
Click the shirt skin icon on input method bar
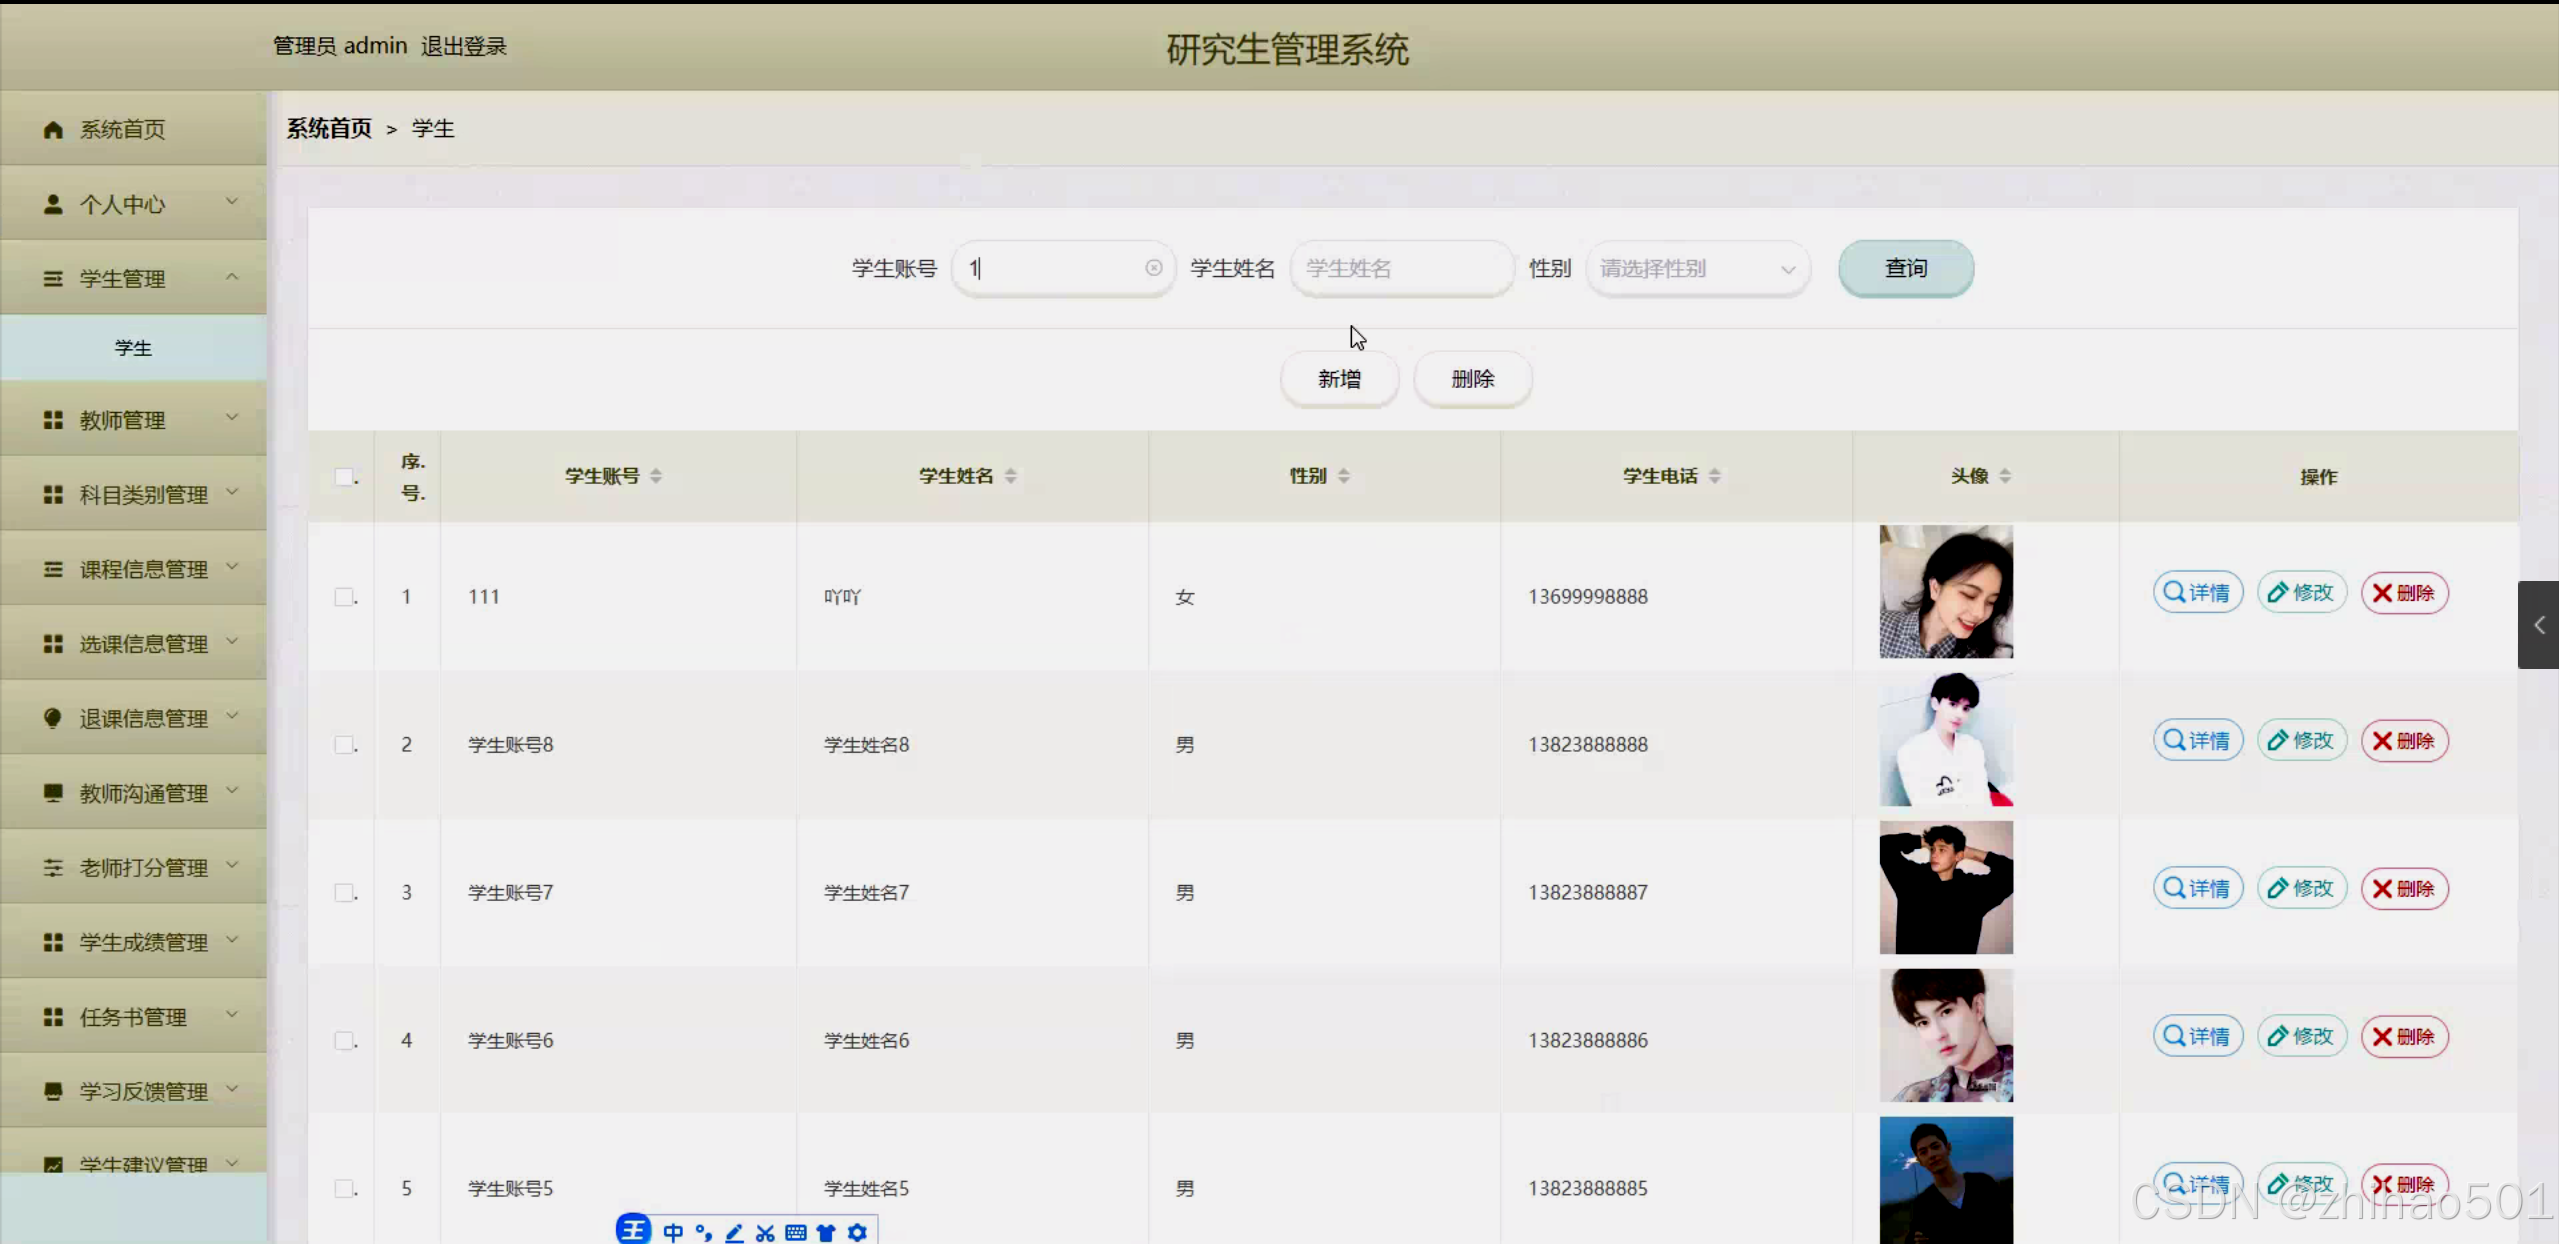pyautogui.click(x=827, y=1232)
